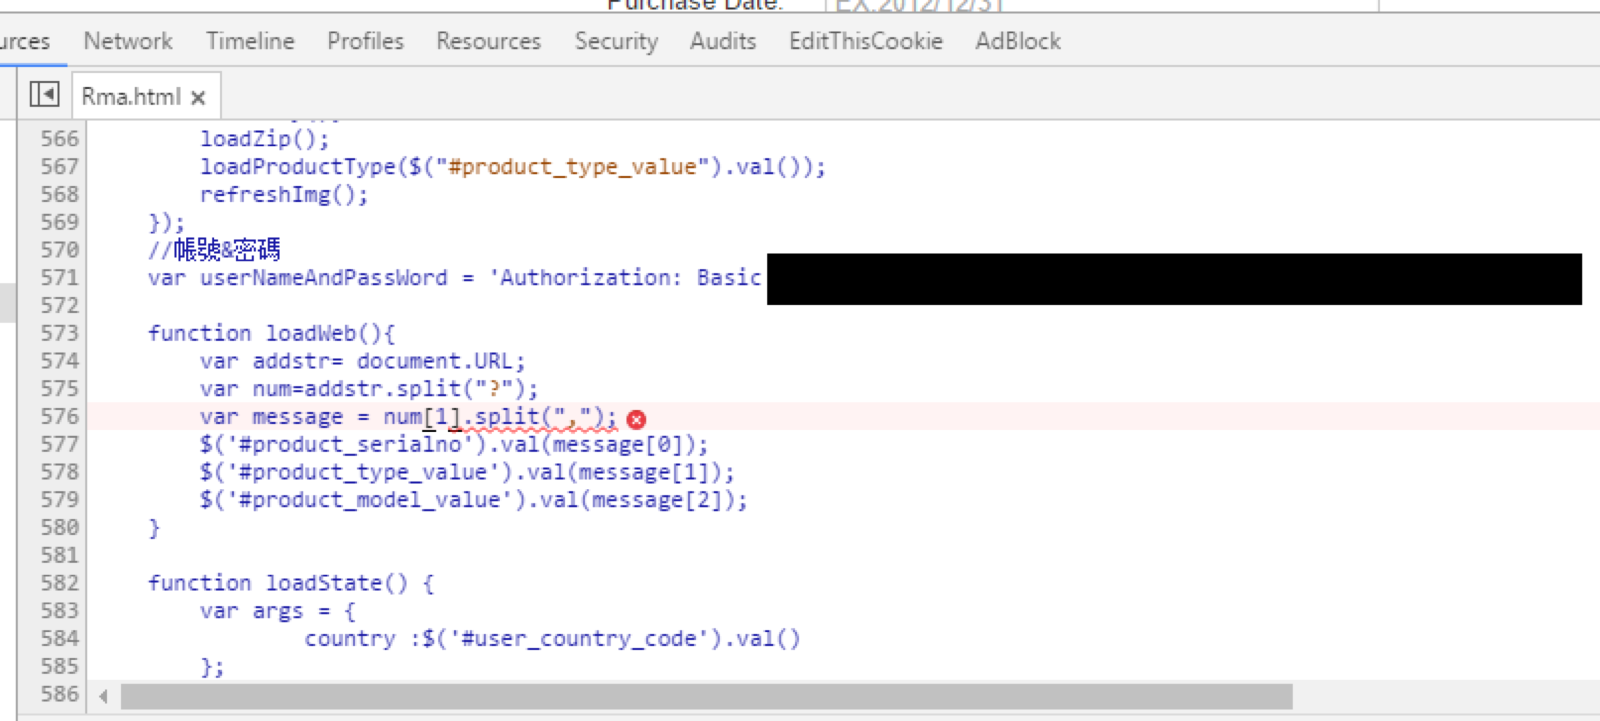
Task: Switch to the Resources tab
Action: click(x=488, y=41)
